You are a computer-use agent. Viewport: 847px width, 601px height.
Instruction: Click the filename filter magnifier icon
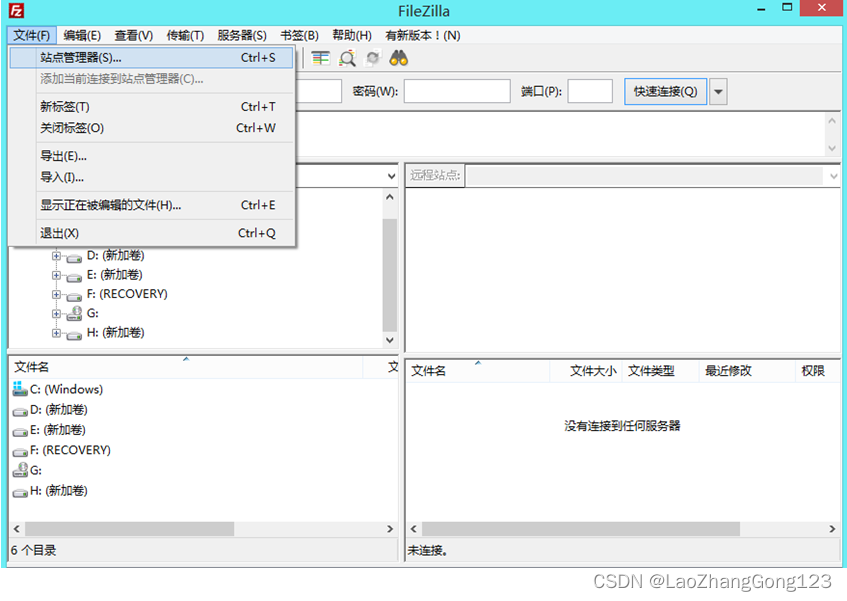[x=347, y=58]
